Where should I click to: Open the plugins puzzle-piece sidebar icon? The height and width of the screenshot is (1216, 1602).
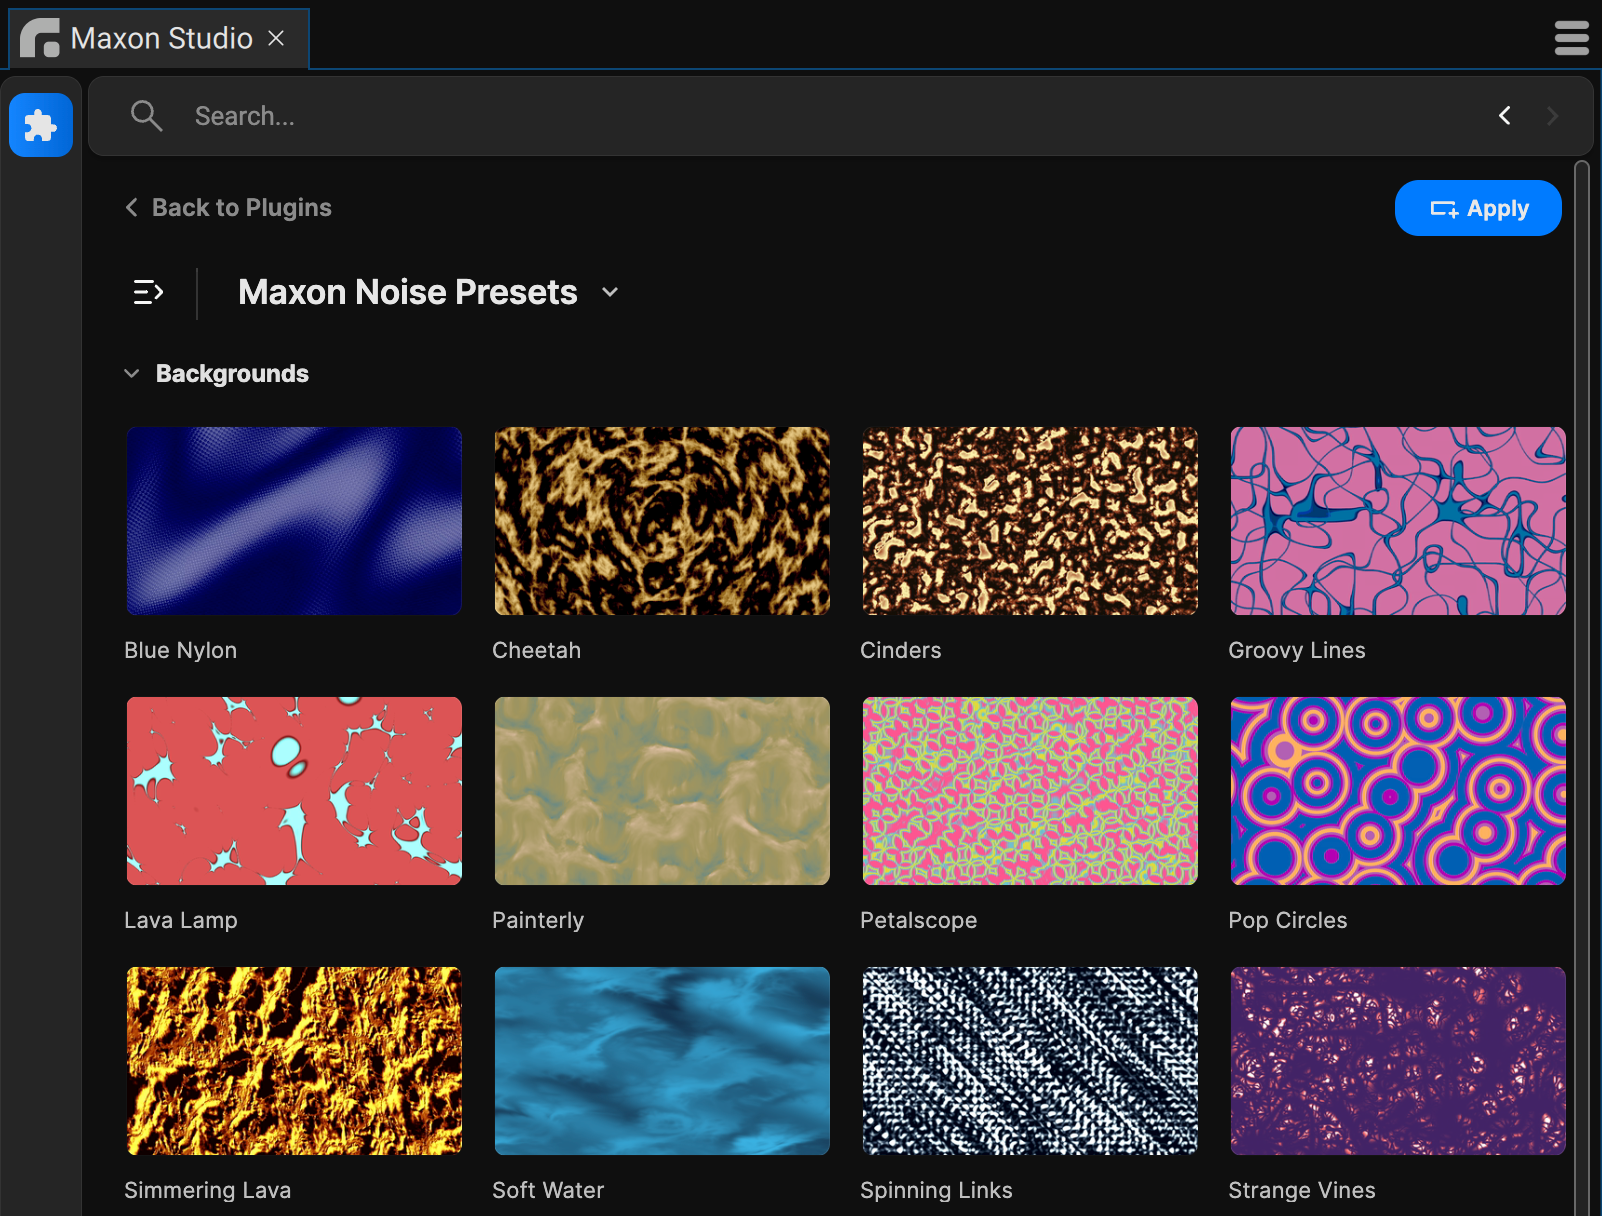click(x=41, y=125)
